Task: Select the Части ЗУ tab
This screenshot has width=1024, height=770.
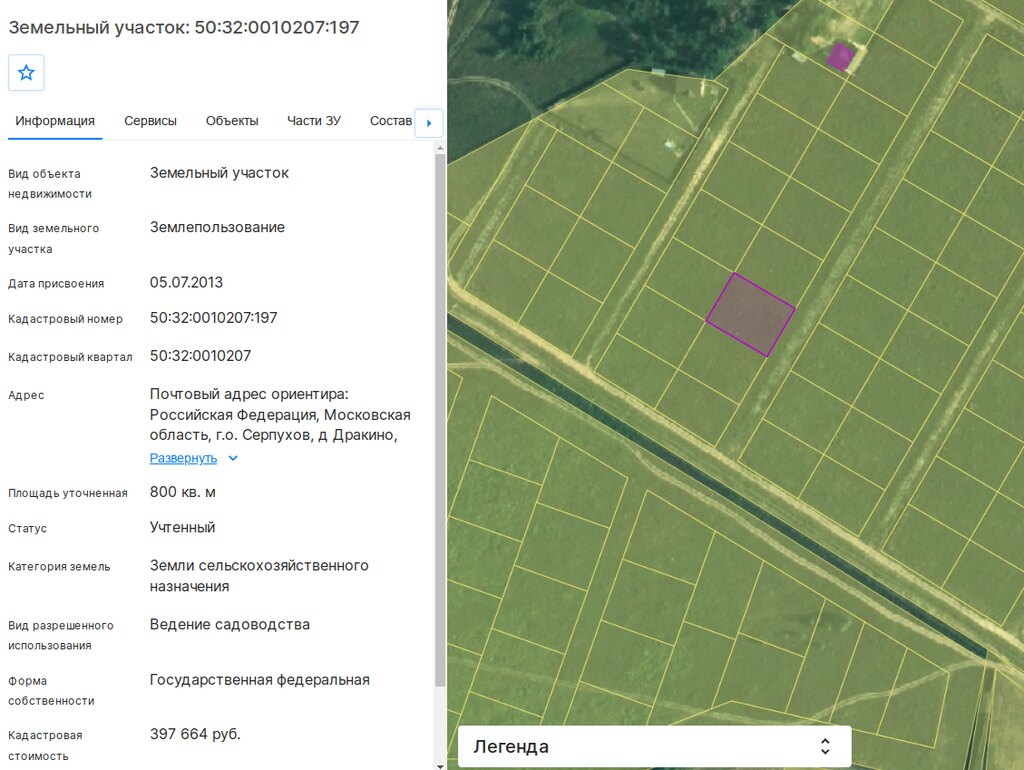Action: pyautogui.click(x=314, y=121)
